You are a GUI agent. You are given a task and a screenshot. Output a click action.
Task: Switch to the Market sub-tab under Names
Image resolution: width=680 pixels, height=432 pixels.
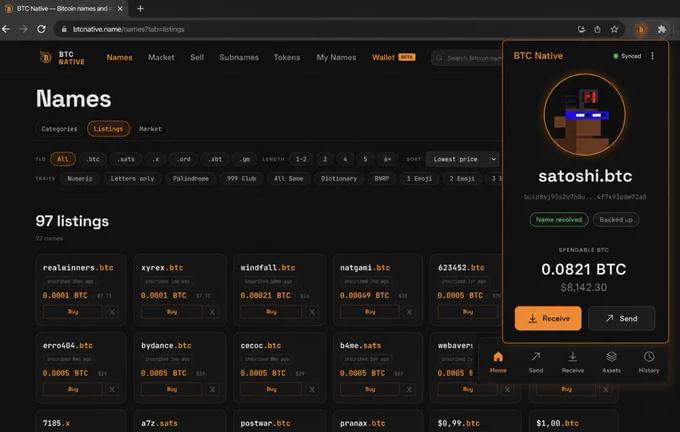point(150,129)
